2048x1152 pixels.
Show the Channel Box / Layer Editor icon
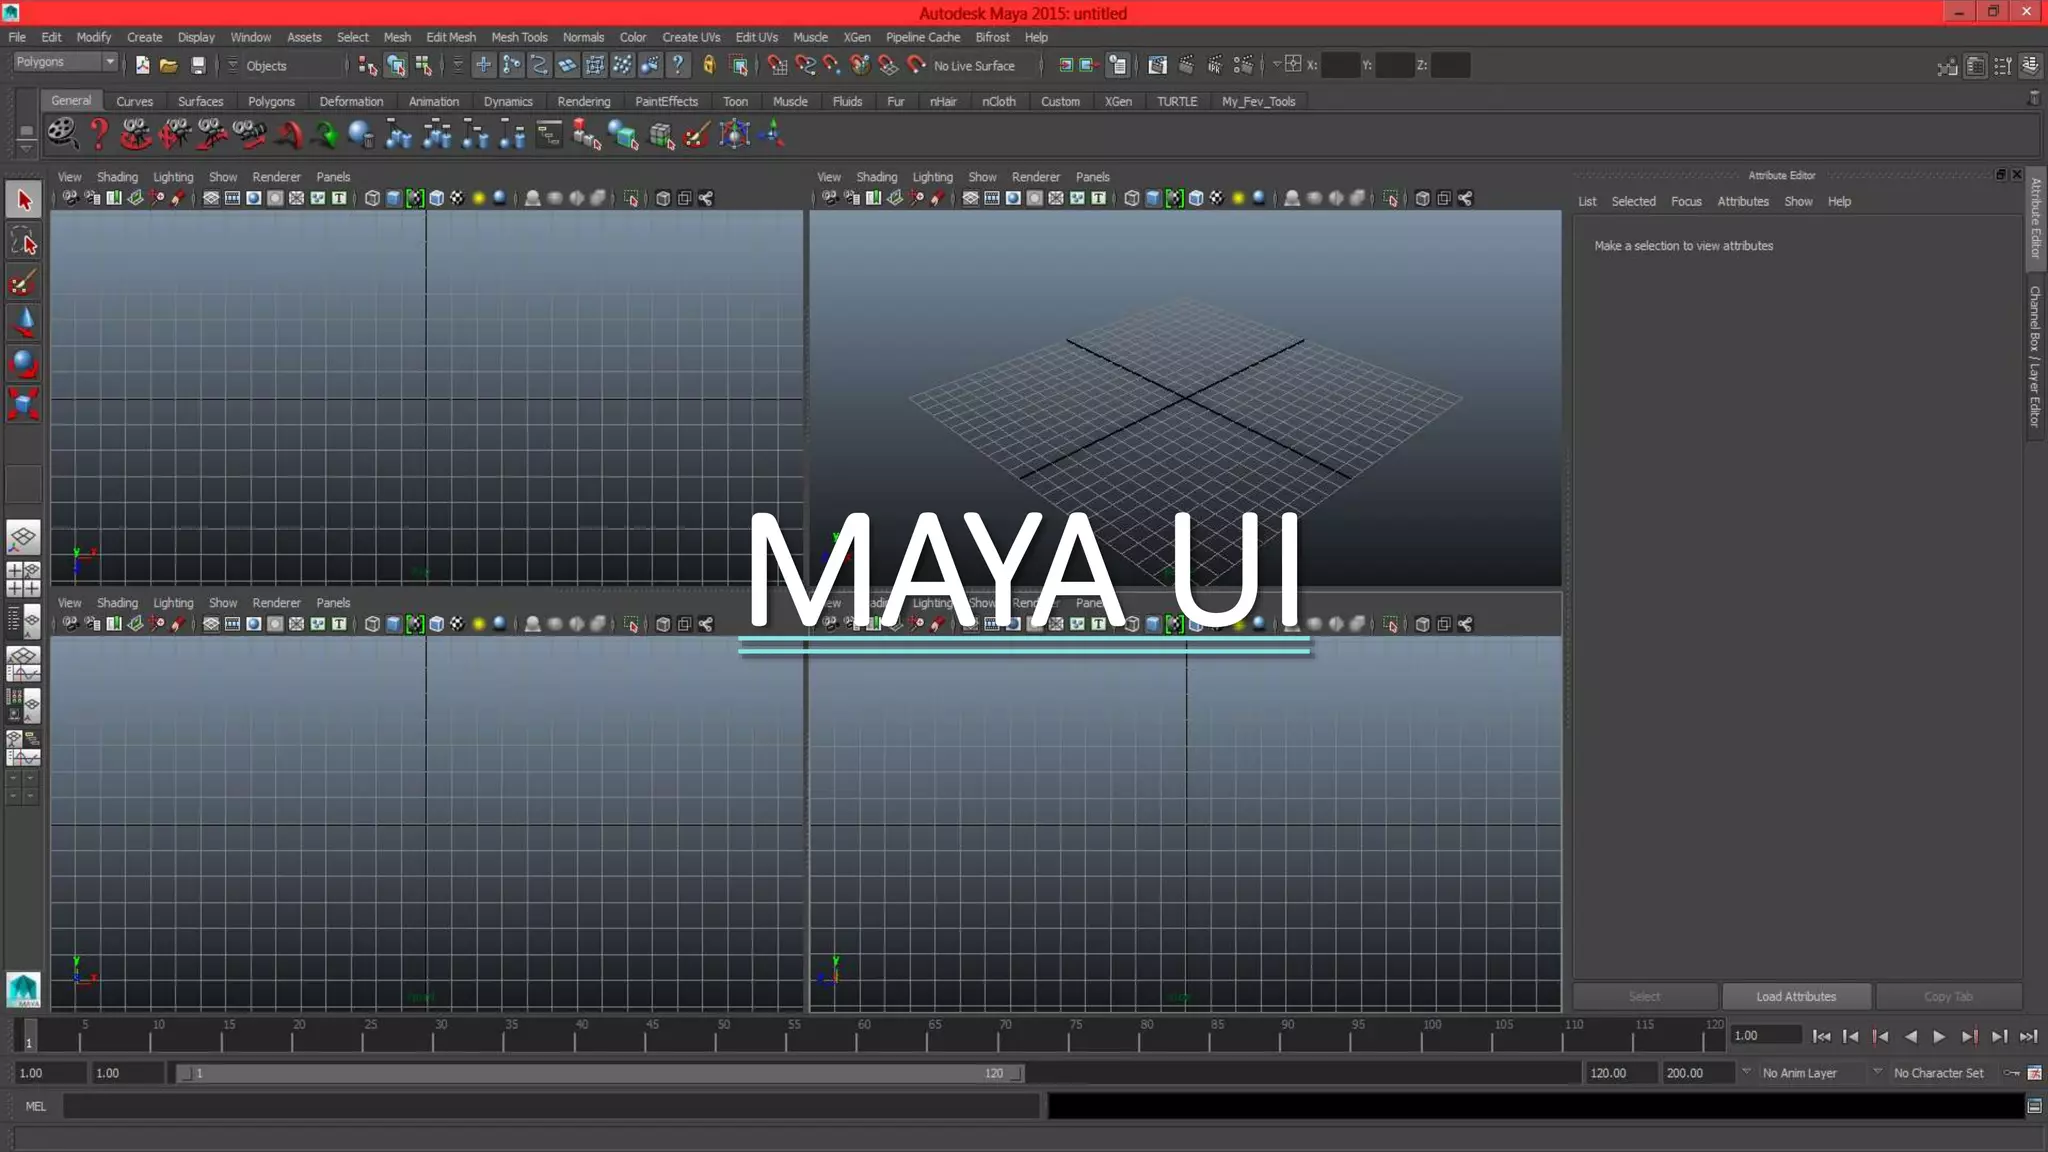2031,66
